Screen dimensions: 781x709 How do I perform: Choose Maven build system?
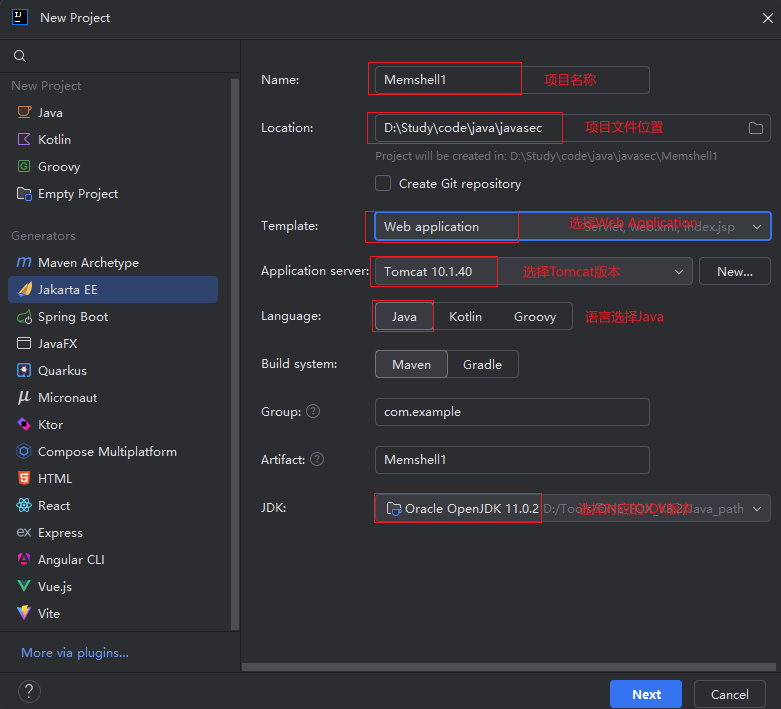click(411, 364)
